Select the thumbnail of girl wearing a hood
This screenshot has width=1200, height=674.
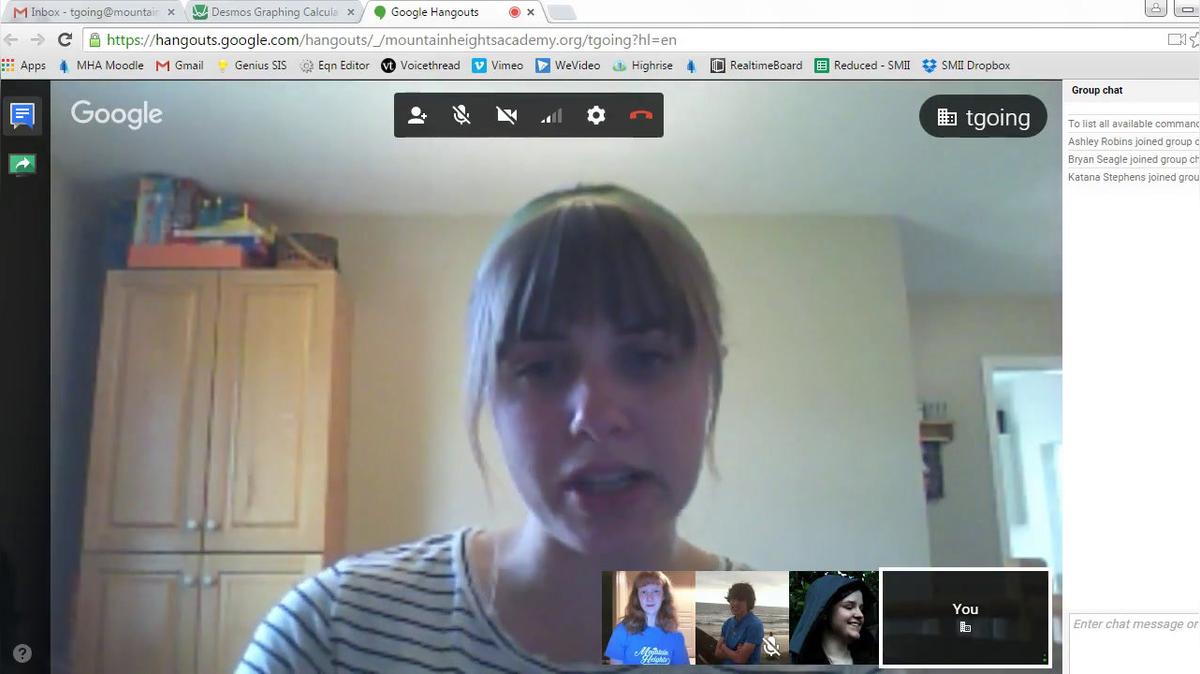click(834, 618)
